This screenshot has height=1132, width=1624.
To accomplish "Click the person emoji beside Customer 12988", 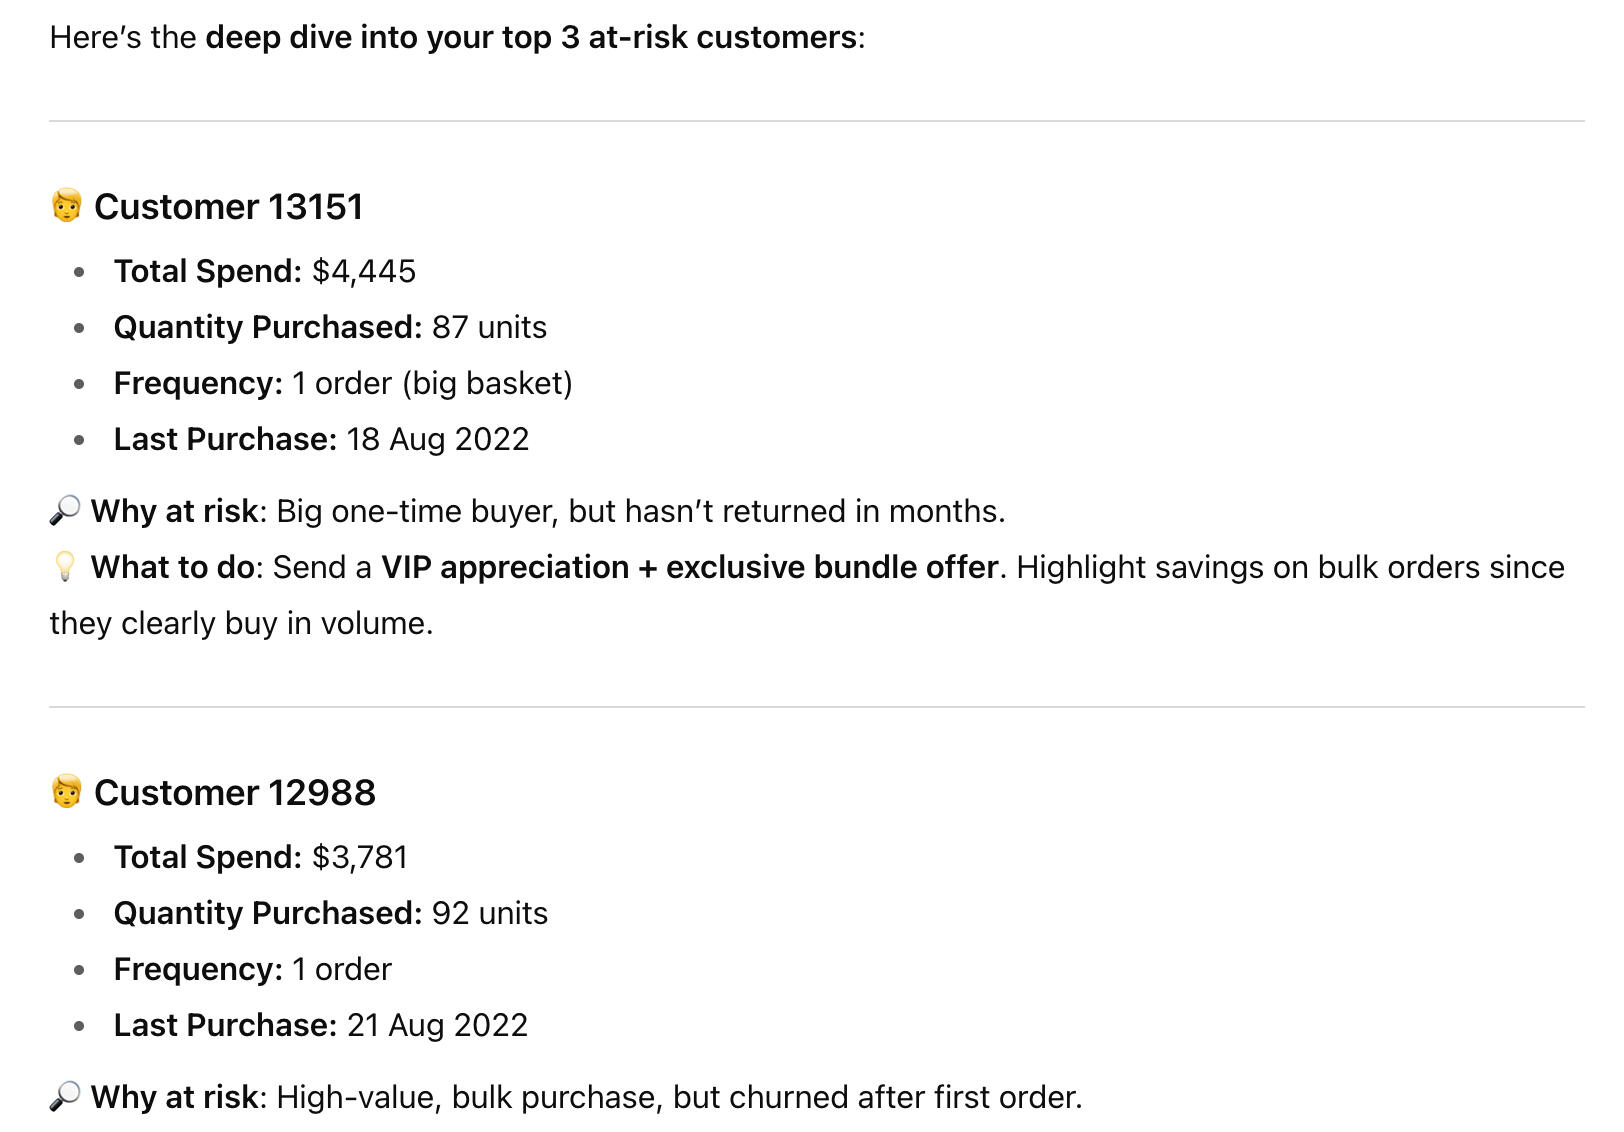I will point(66,792).
